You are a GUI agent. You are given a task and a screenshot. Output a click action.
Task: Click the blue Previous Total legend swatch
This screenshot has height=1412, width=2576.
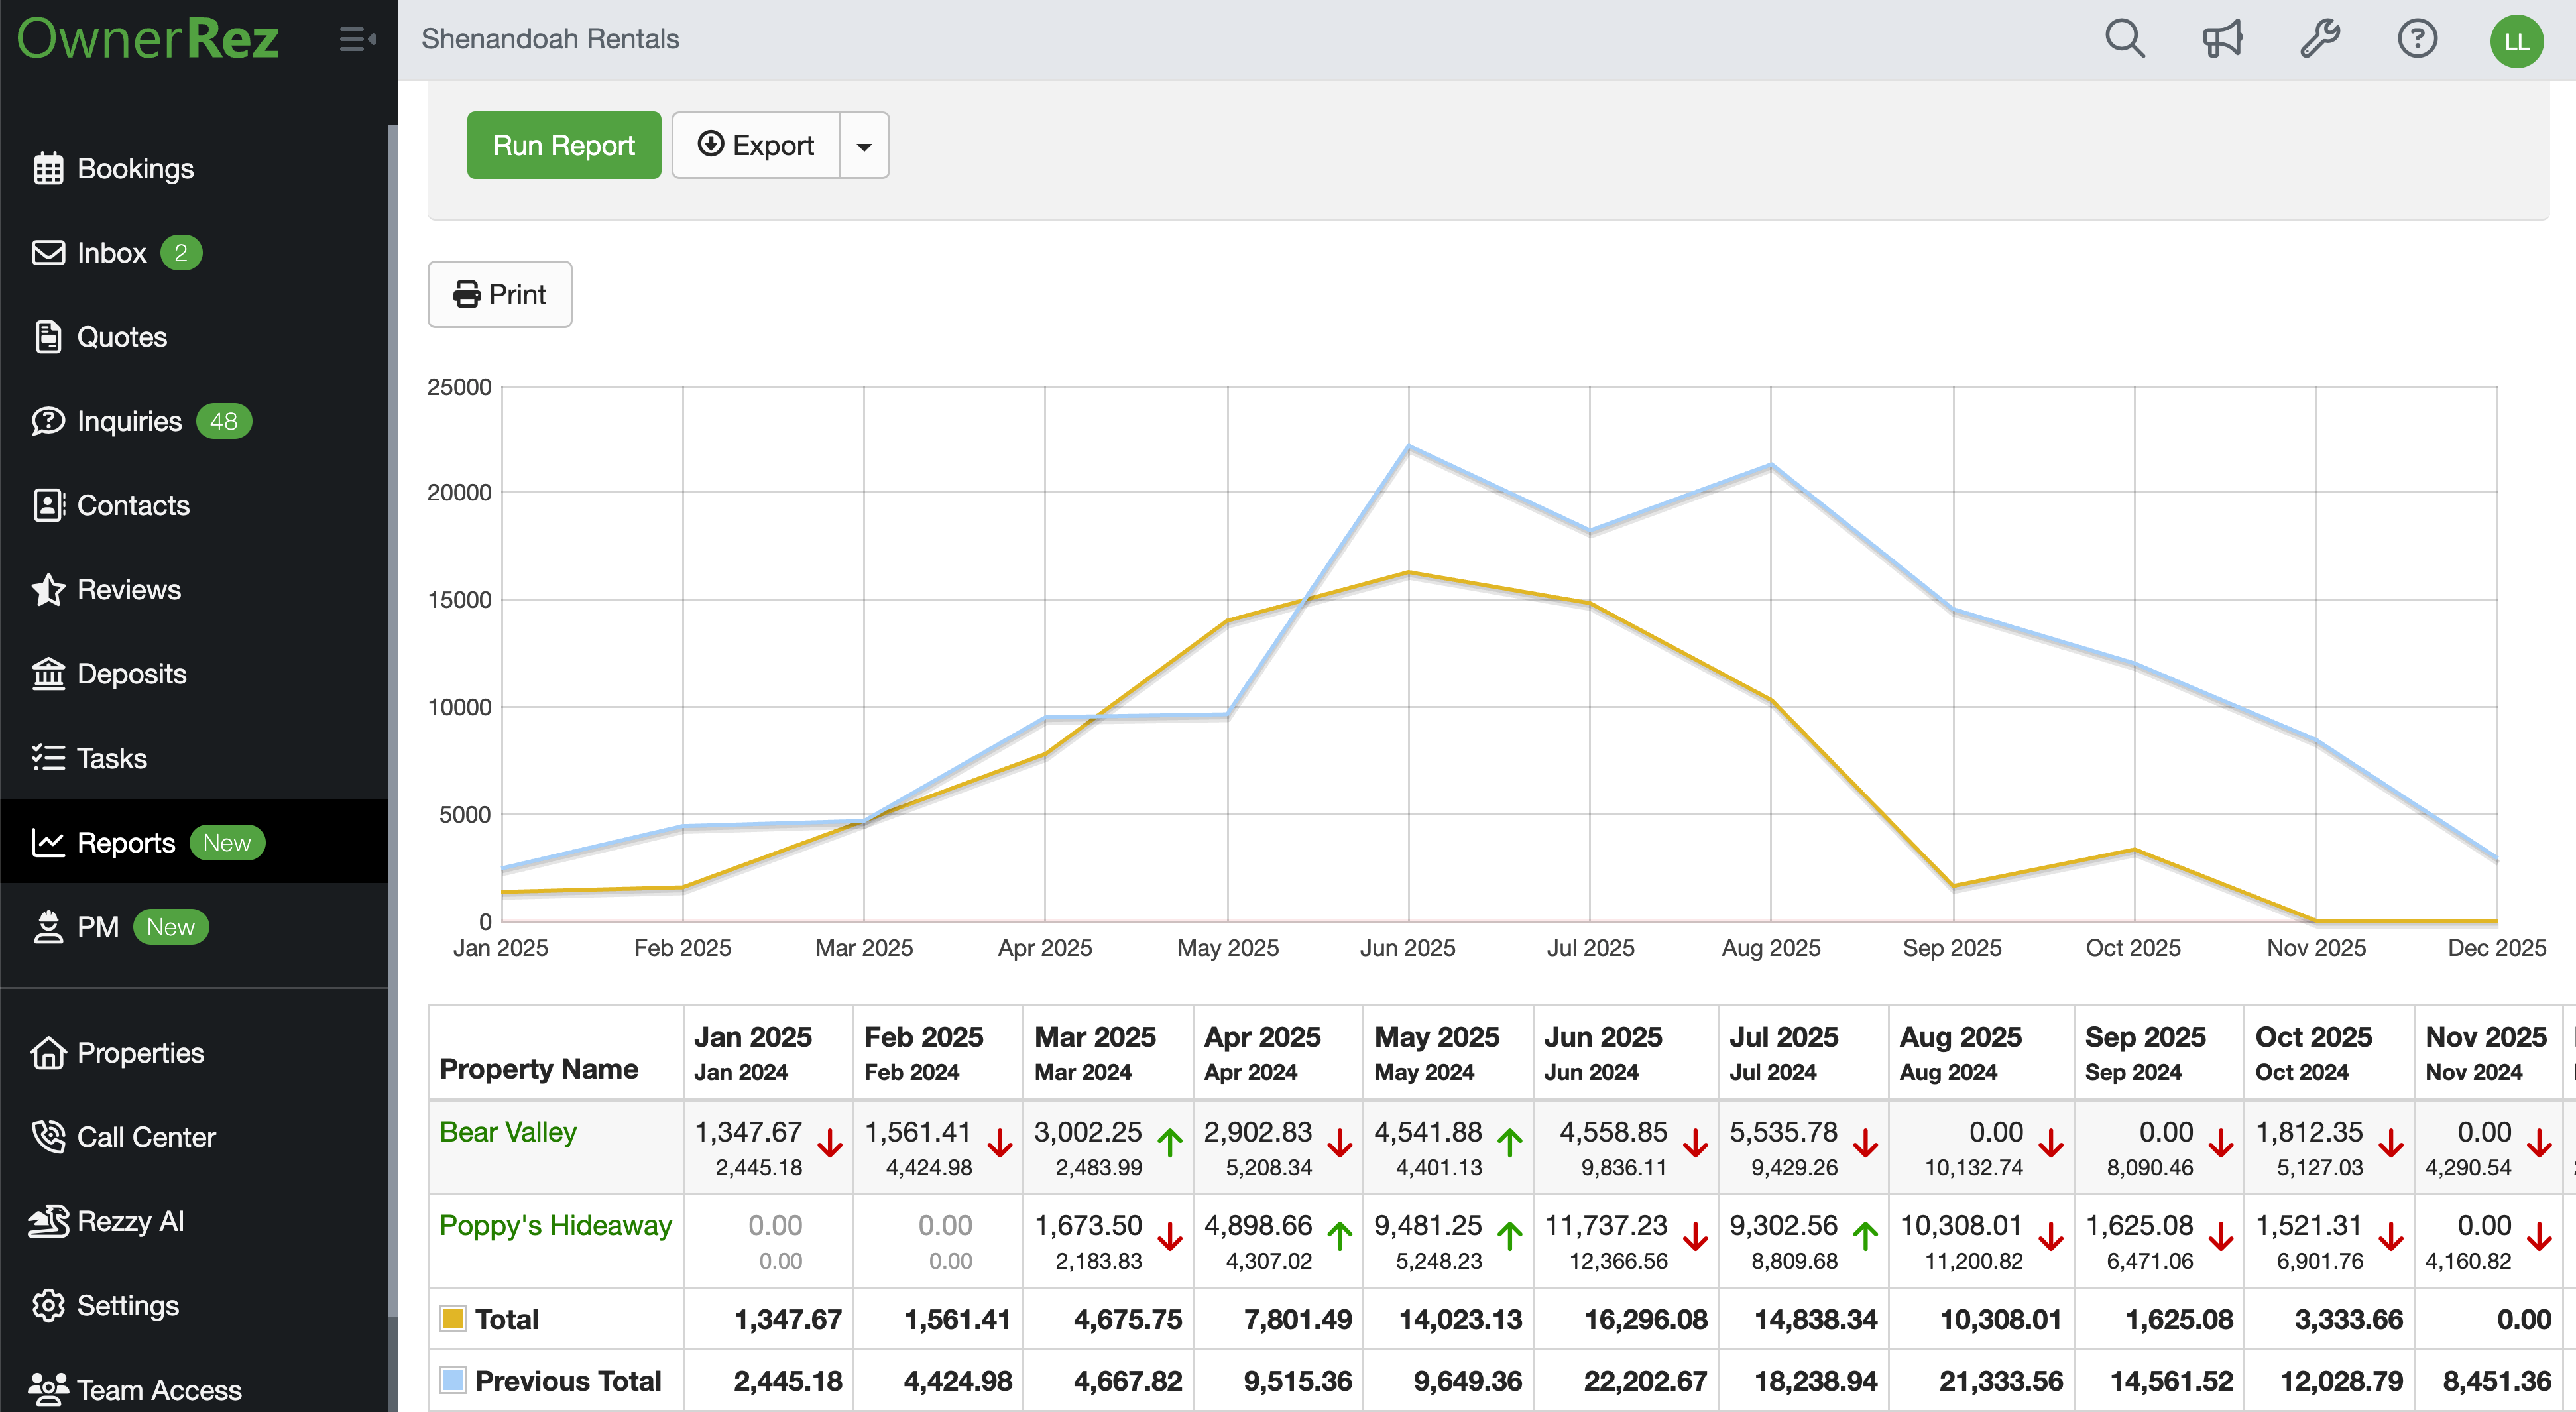453,1381
